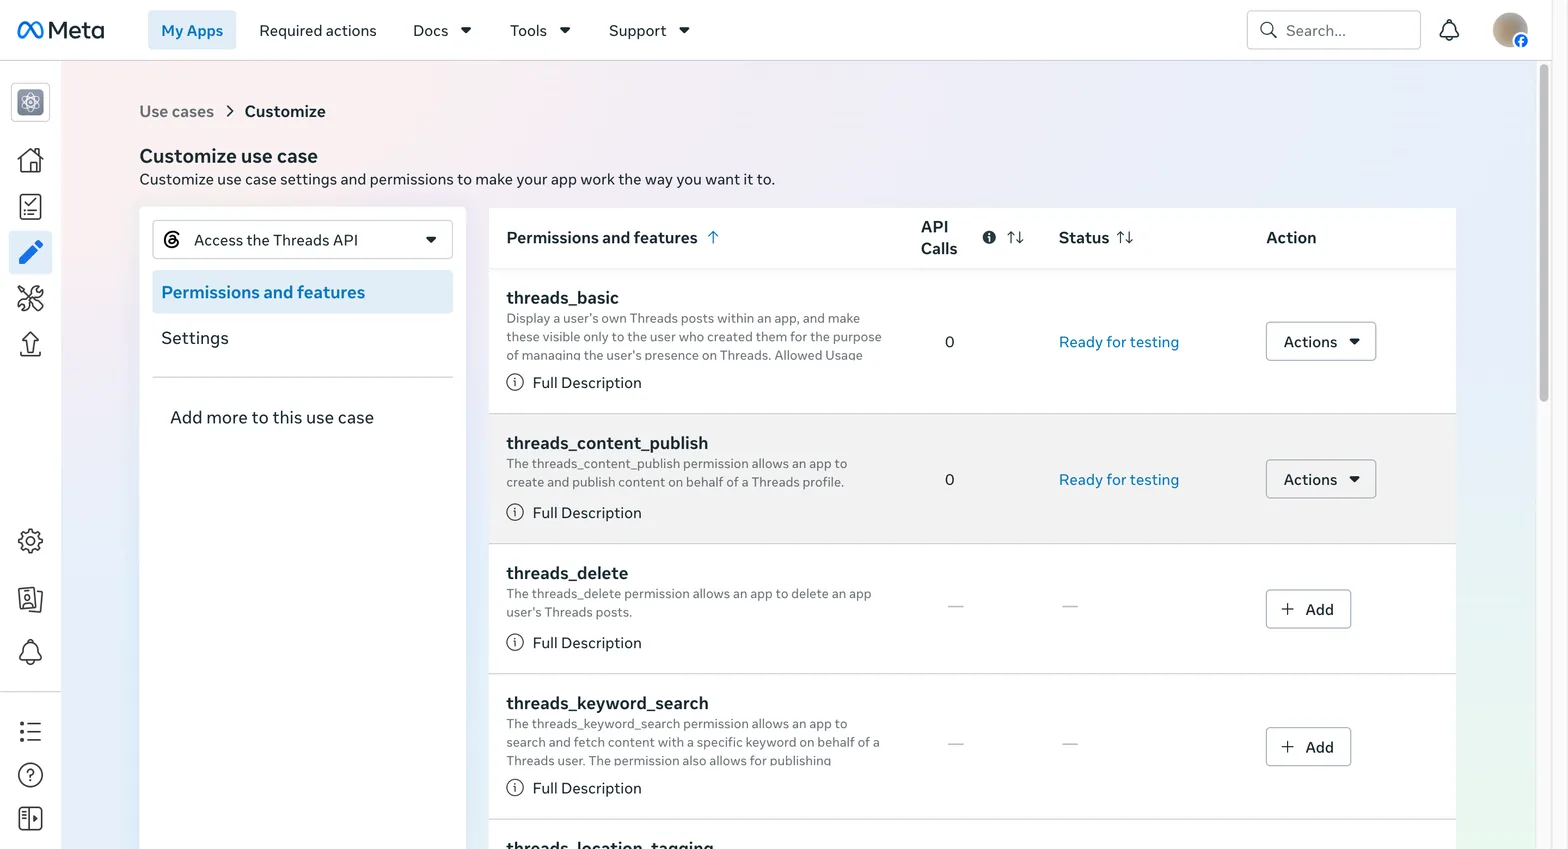Click the info icon for threads_basic Full Description
This screenshot has width=1568, height=849.
click(515, 382)
